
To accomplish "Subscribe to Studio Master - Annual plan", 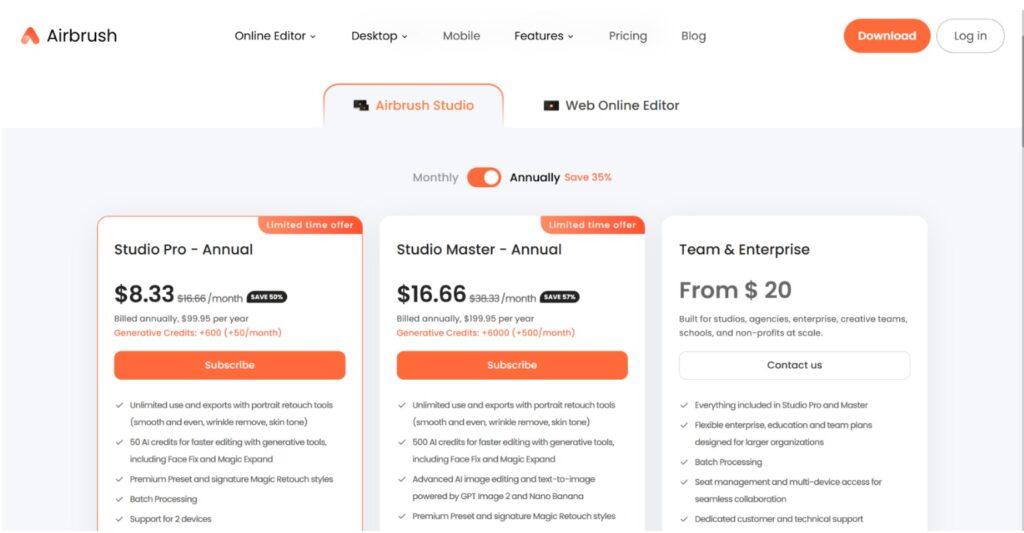I will tap(512, 365).
